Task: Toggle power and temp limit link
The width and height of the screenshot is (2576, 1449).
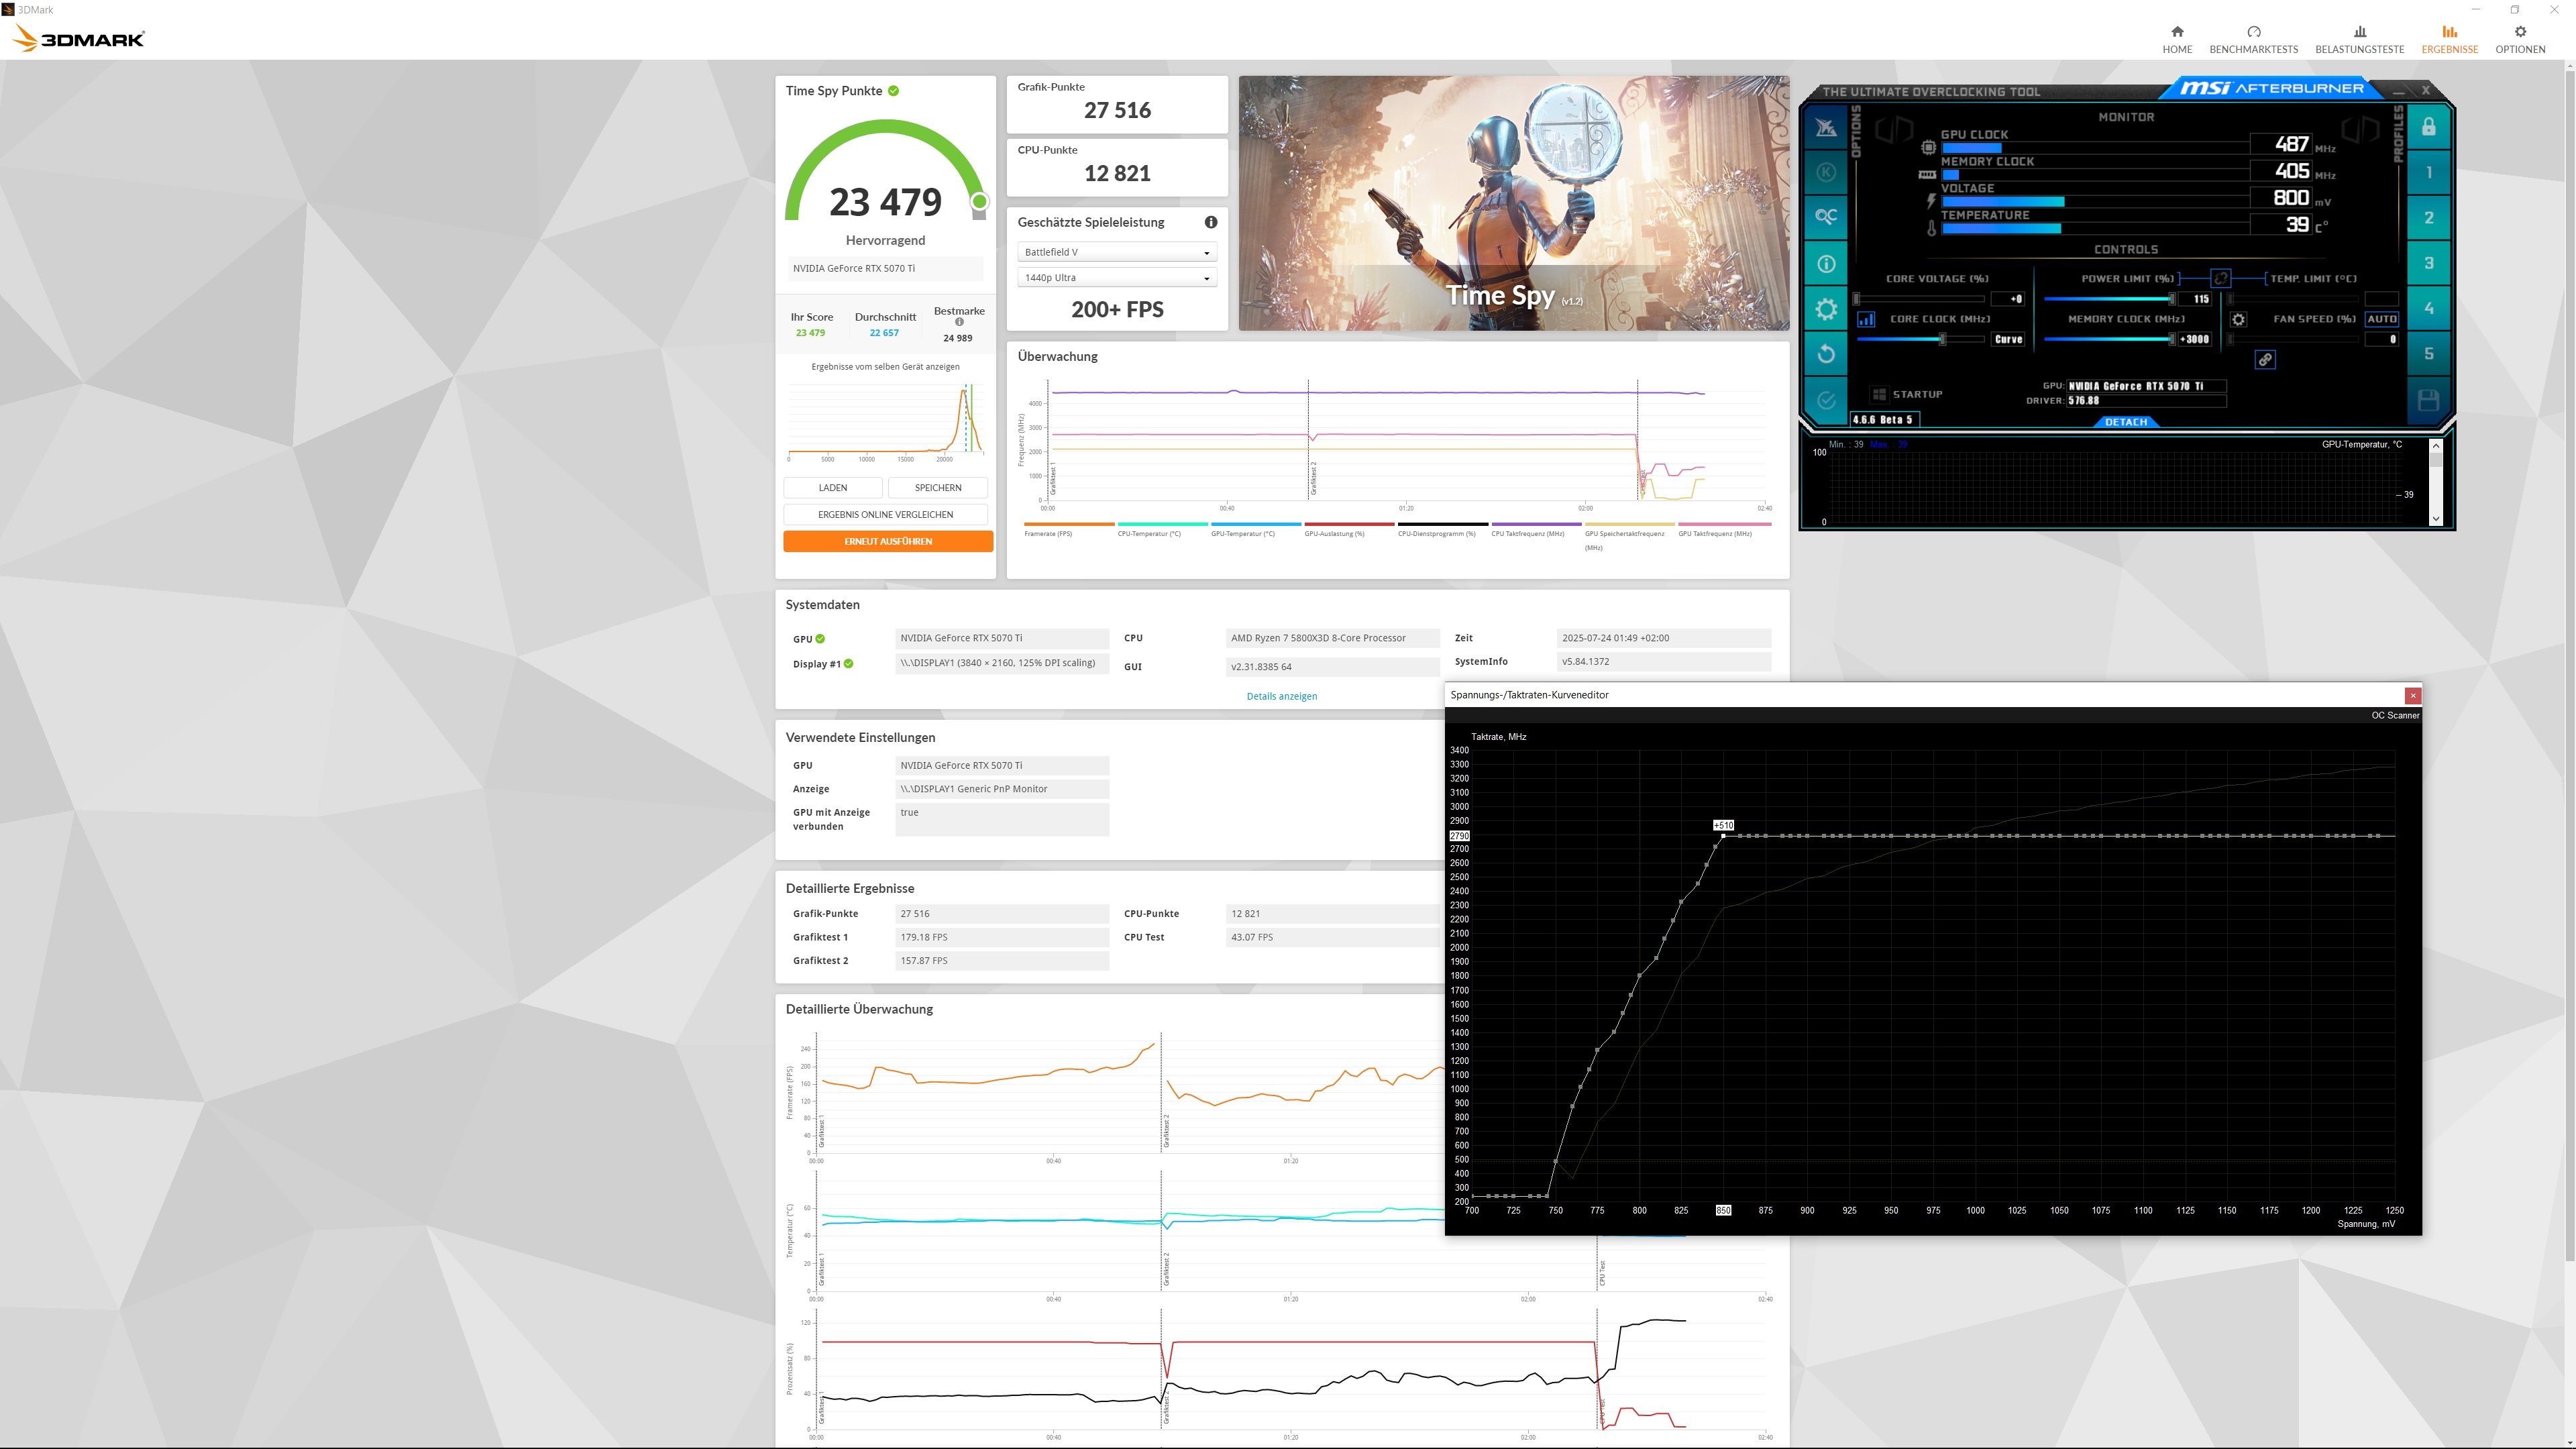Action: point(2220,278)
